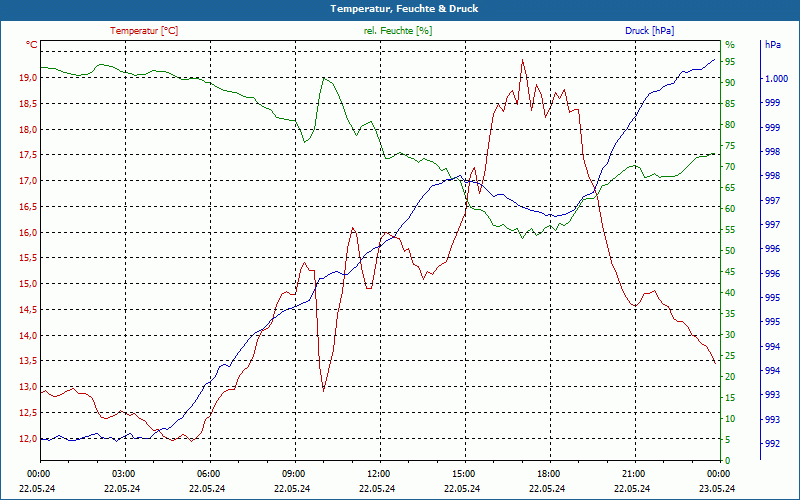Click the '06:00' time axis label
This screenshot has height=500, width=800.
208,474
